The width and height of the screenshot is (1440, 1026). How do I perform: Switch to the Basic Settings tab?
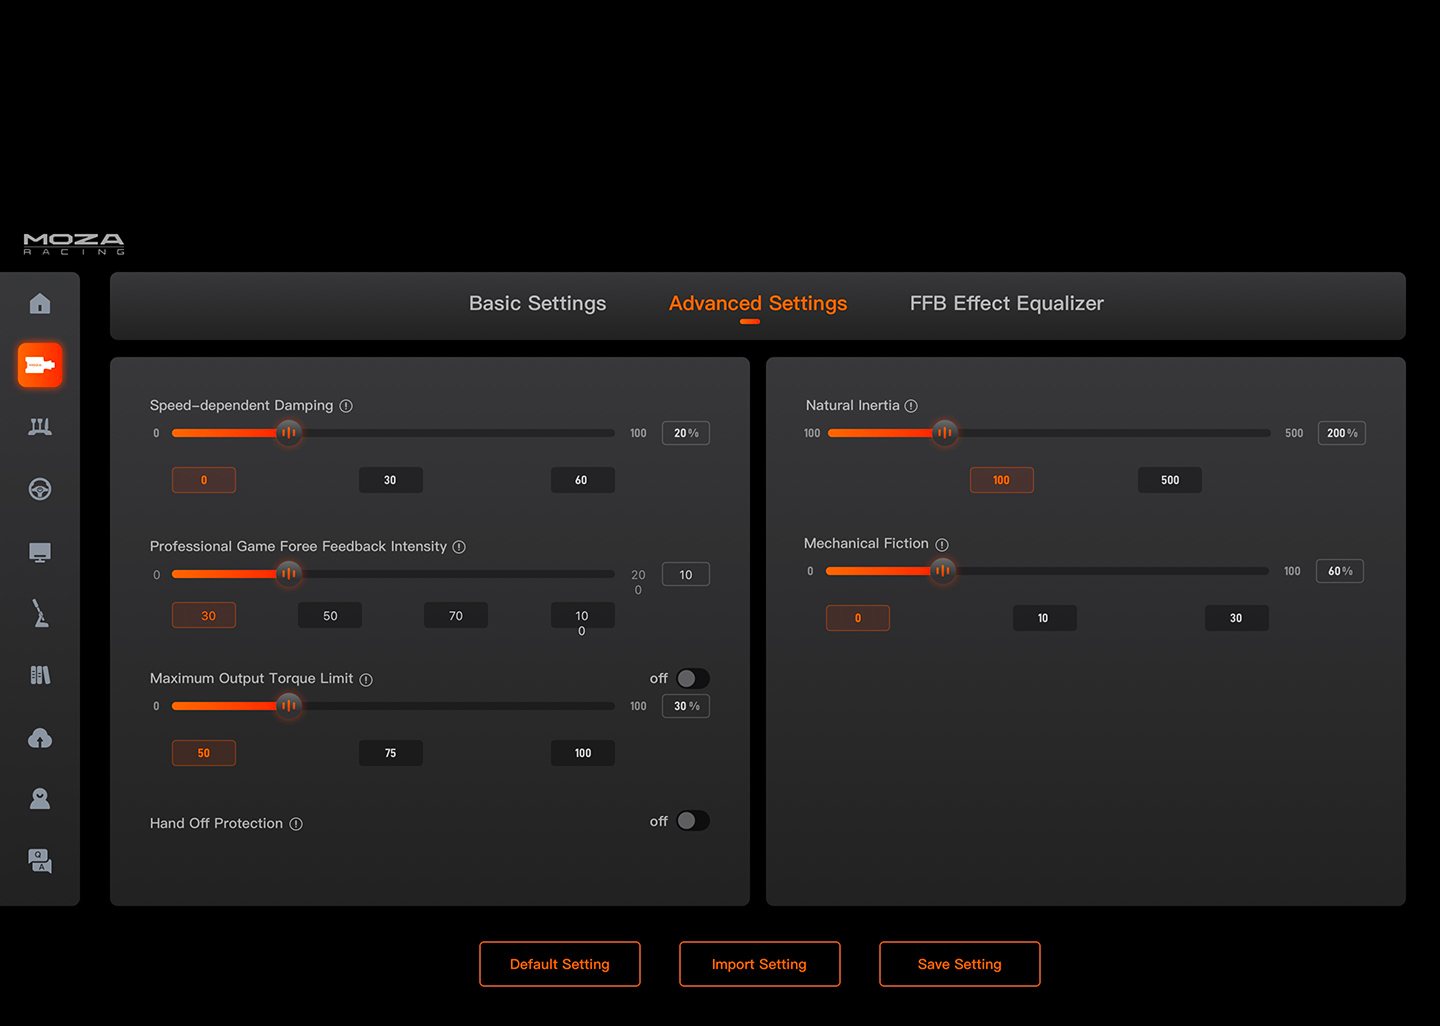coord(537,303)
